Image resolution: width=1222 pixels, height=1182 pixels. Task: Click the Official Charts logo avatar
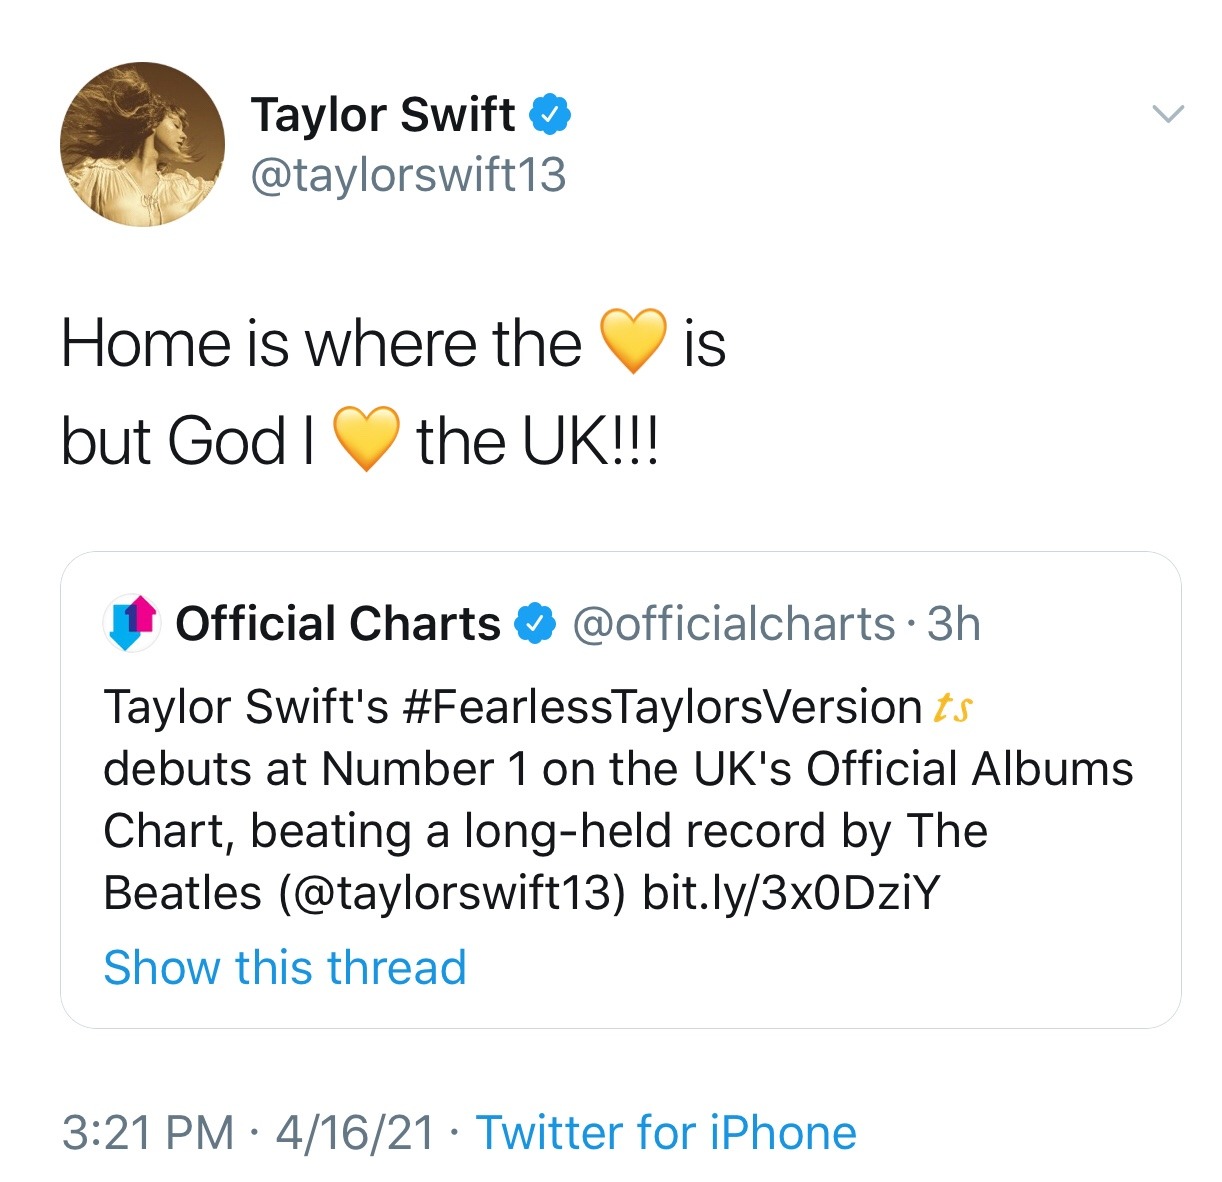click(132, 623)
